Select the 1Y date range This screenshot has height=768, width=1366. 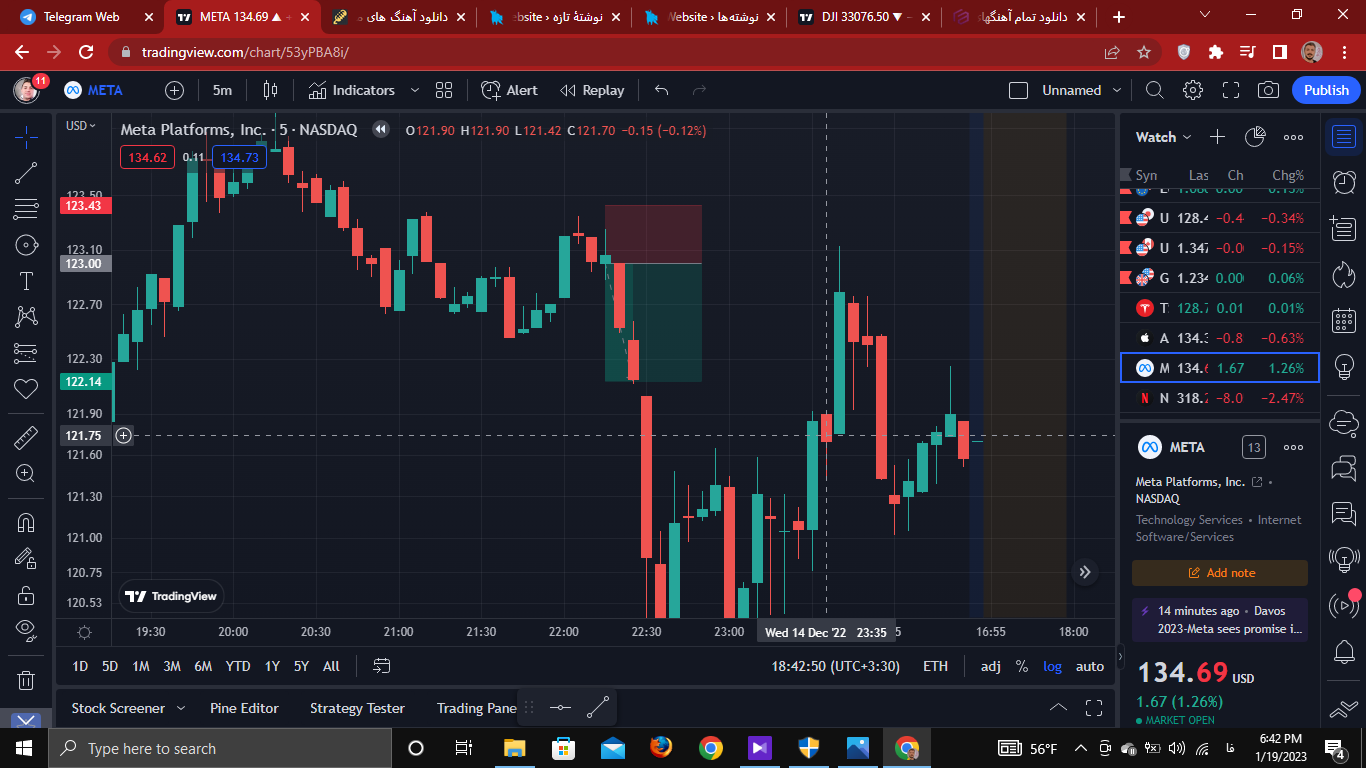click(272, 666)
